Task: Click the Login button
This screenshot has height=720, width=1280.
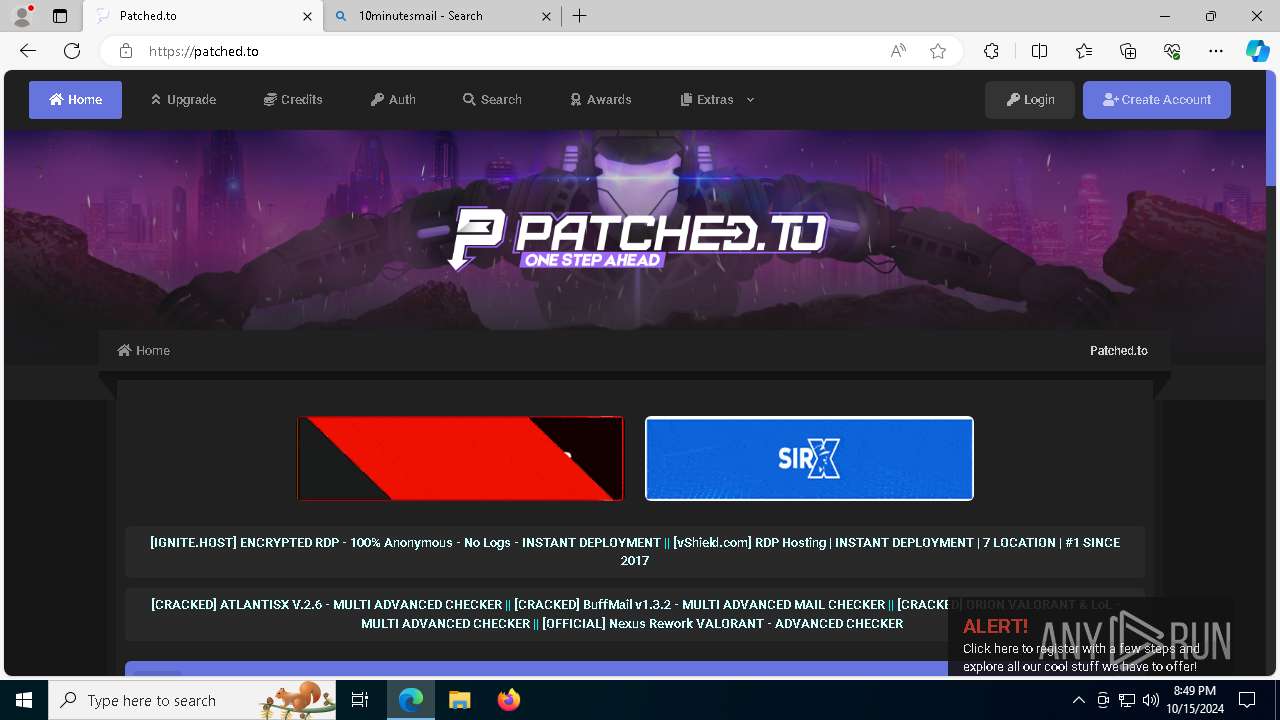Action: tap(1030, 100)
